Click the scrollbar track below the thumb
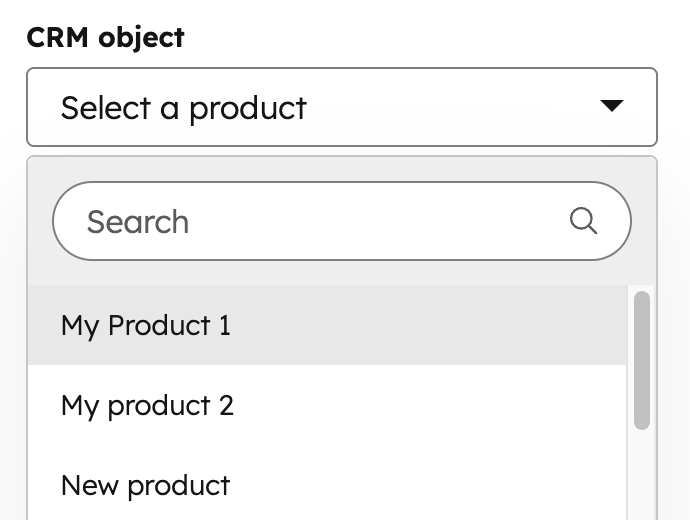The height and width of the screenshot is (520, 690). pyautogui.click(x=642, y=475)
